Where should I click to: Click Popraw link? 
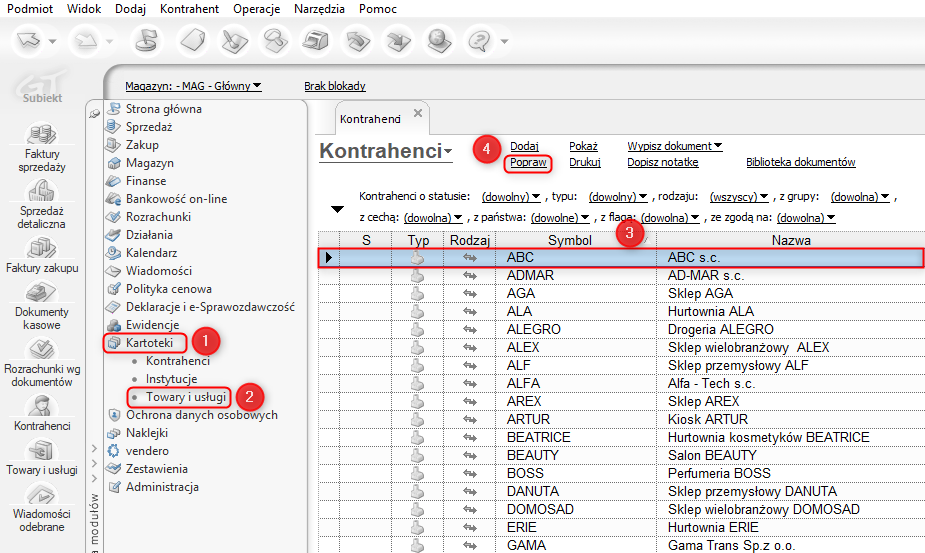click(529, 162)
